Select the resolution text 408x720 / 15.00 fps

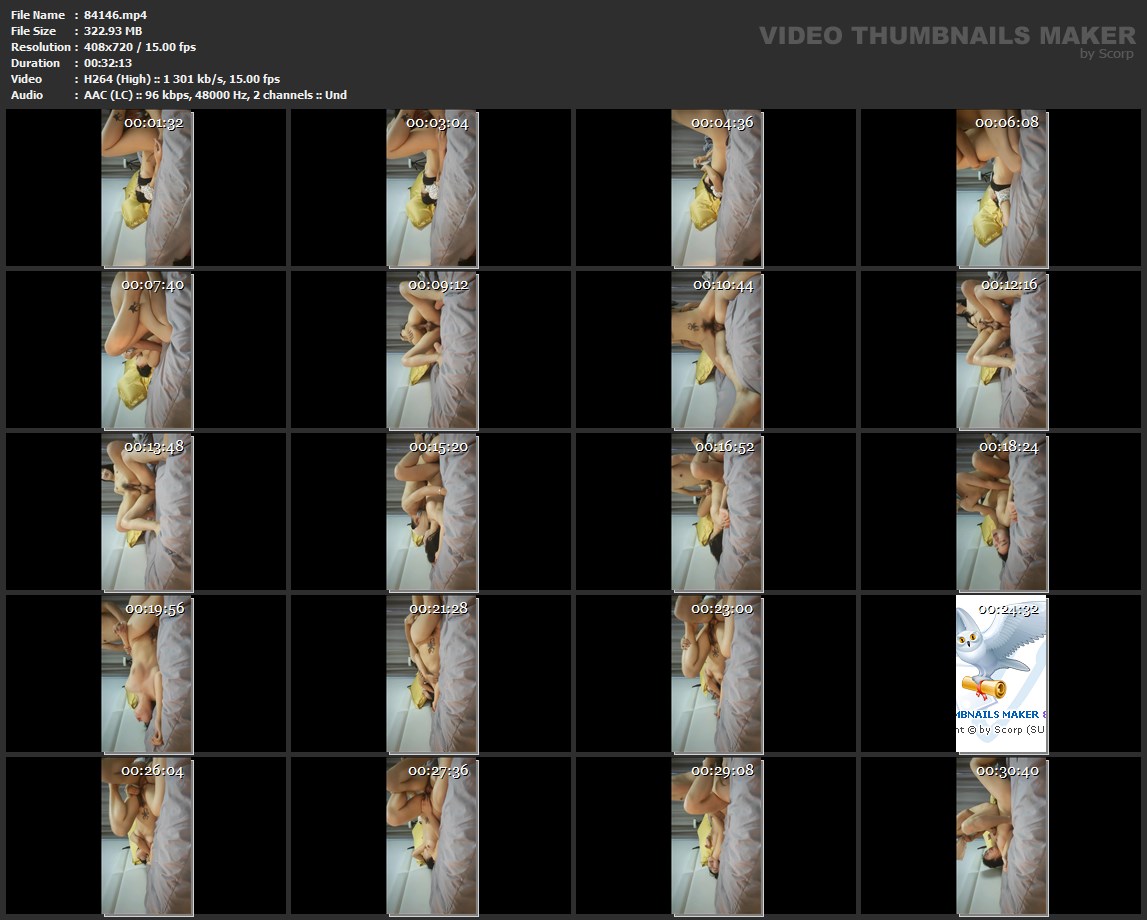click(140, 47)
